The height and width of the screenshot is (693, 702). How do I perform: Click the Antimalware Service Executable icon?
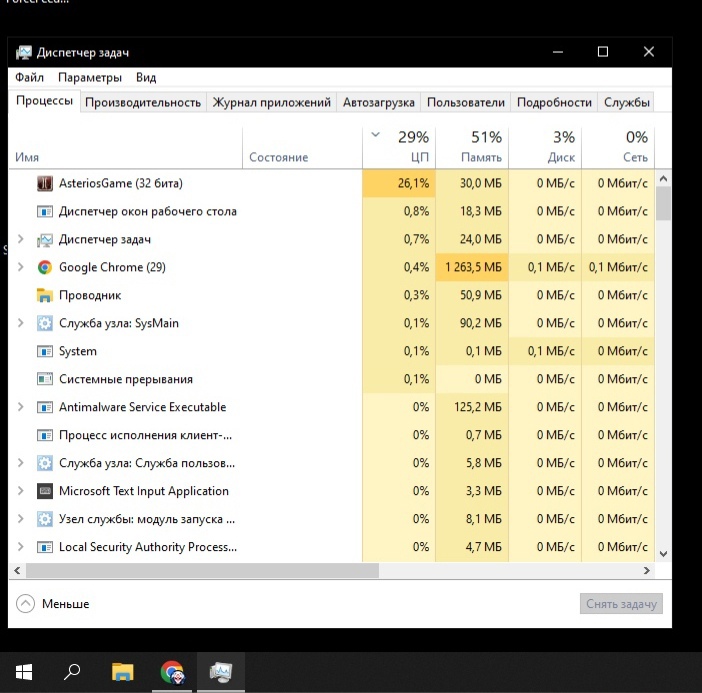pos(45,407)
